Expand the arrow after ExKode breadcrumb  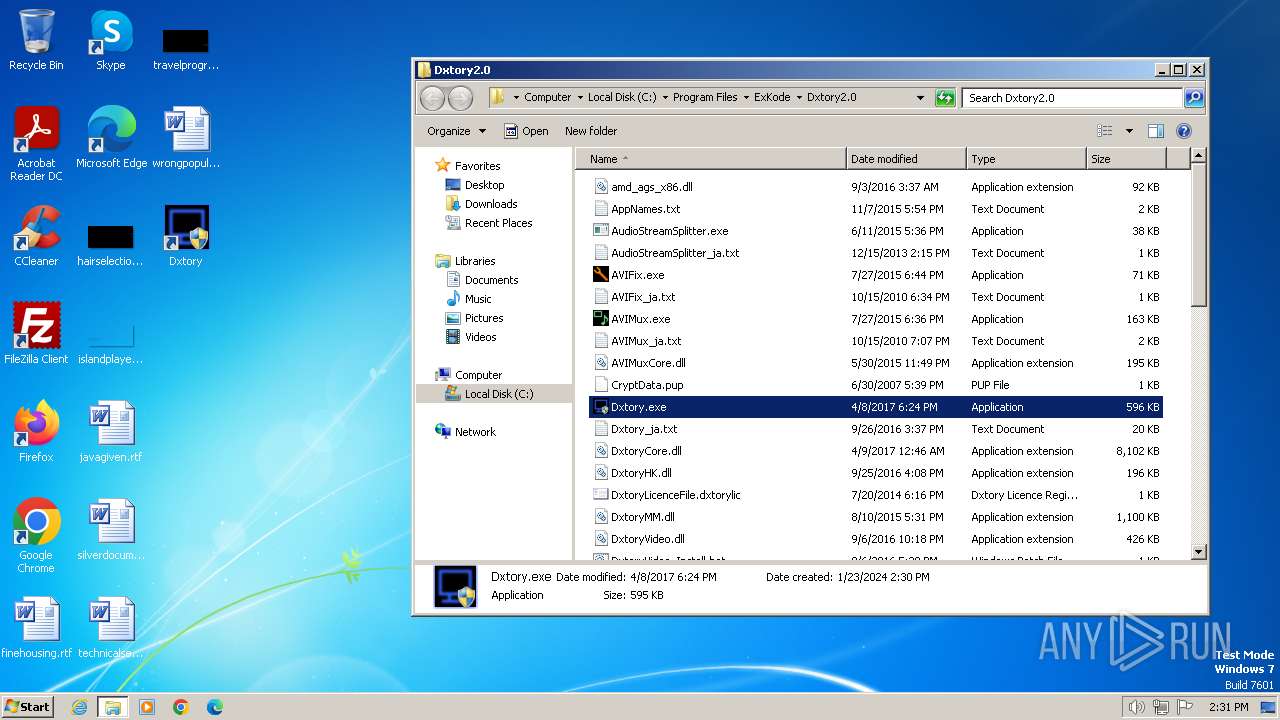(x=799, y=98)
